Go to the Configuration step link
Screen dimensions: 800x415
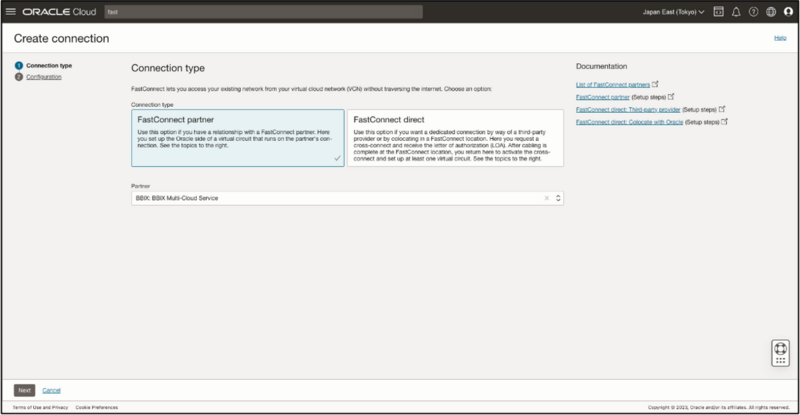[x=44, y=77]
